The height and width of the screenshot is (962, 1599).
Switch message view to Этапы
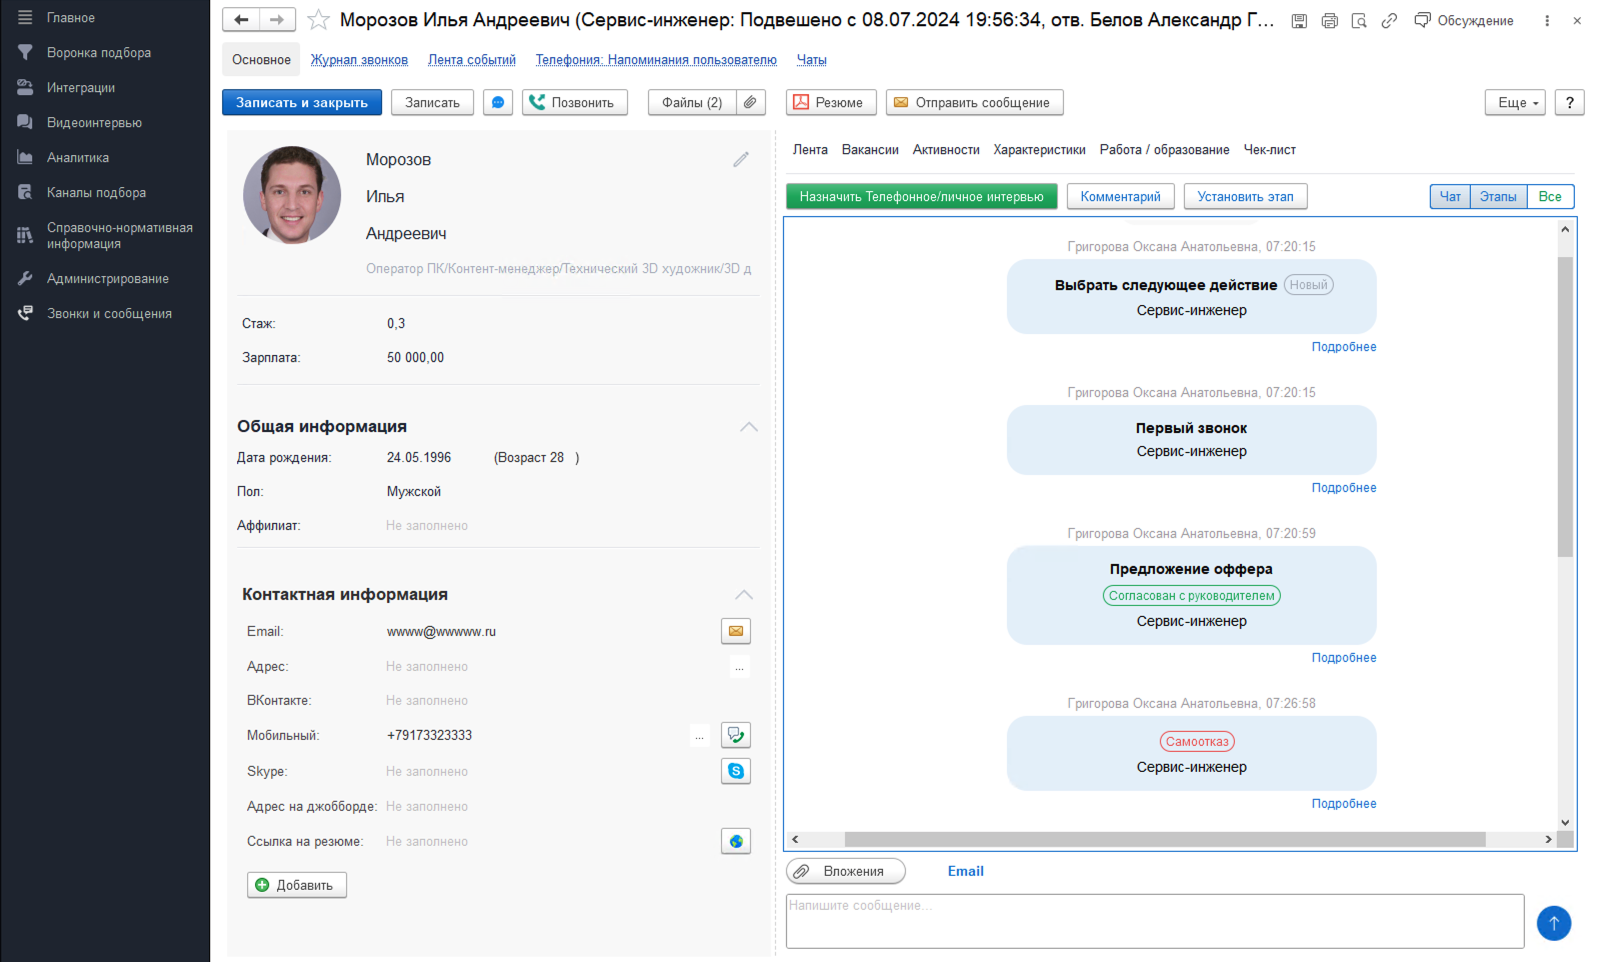point(1498,196)
